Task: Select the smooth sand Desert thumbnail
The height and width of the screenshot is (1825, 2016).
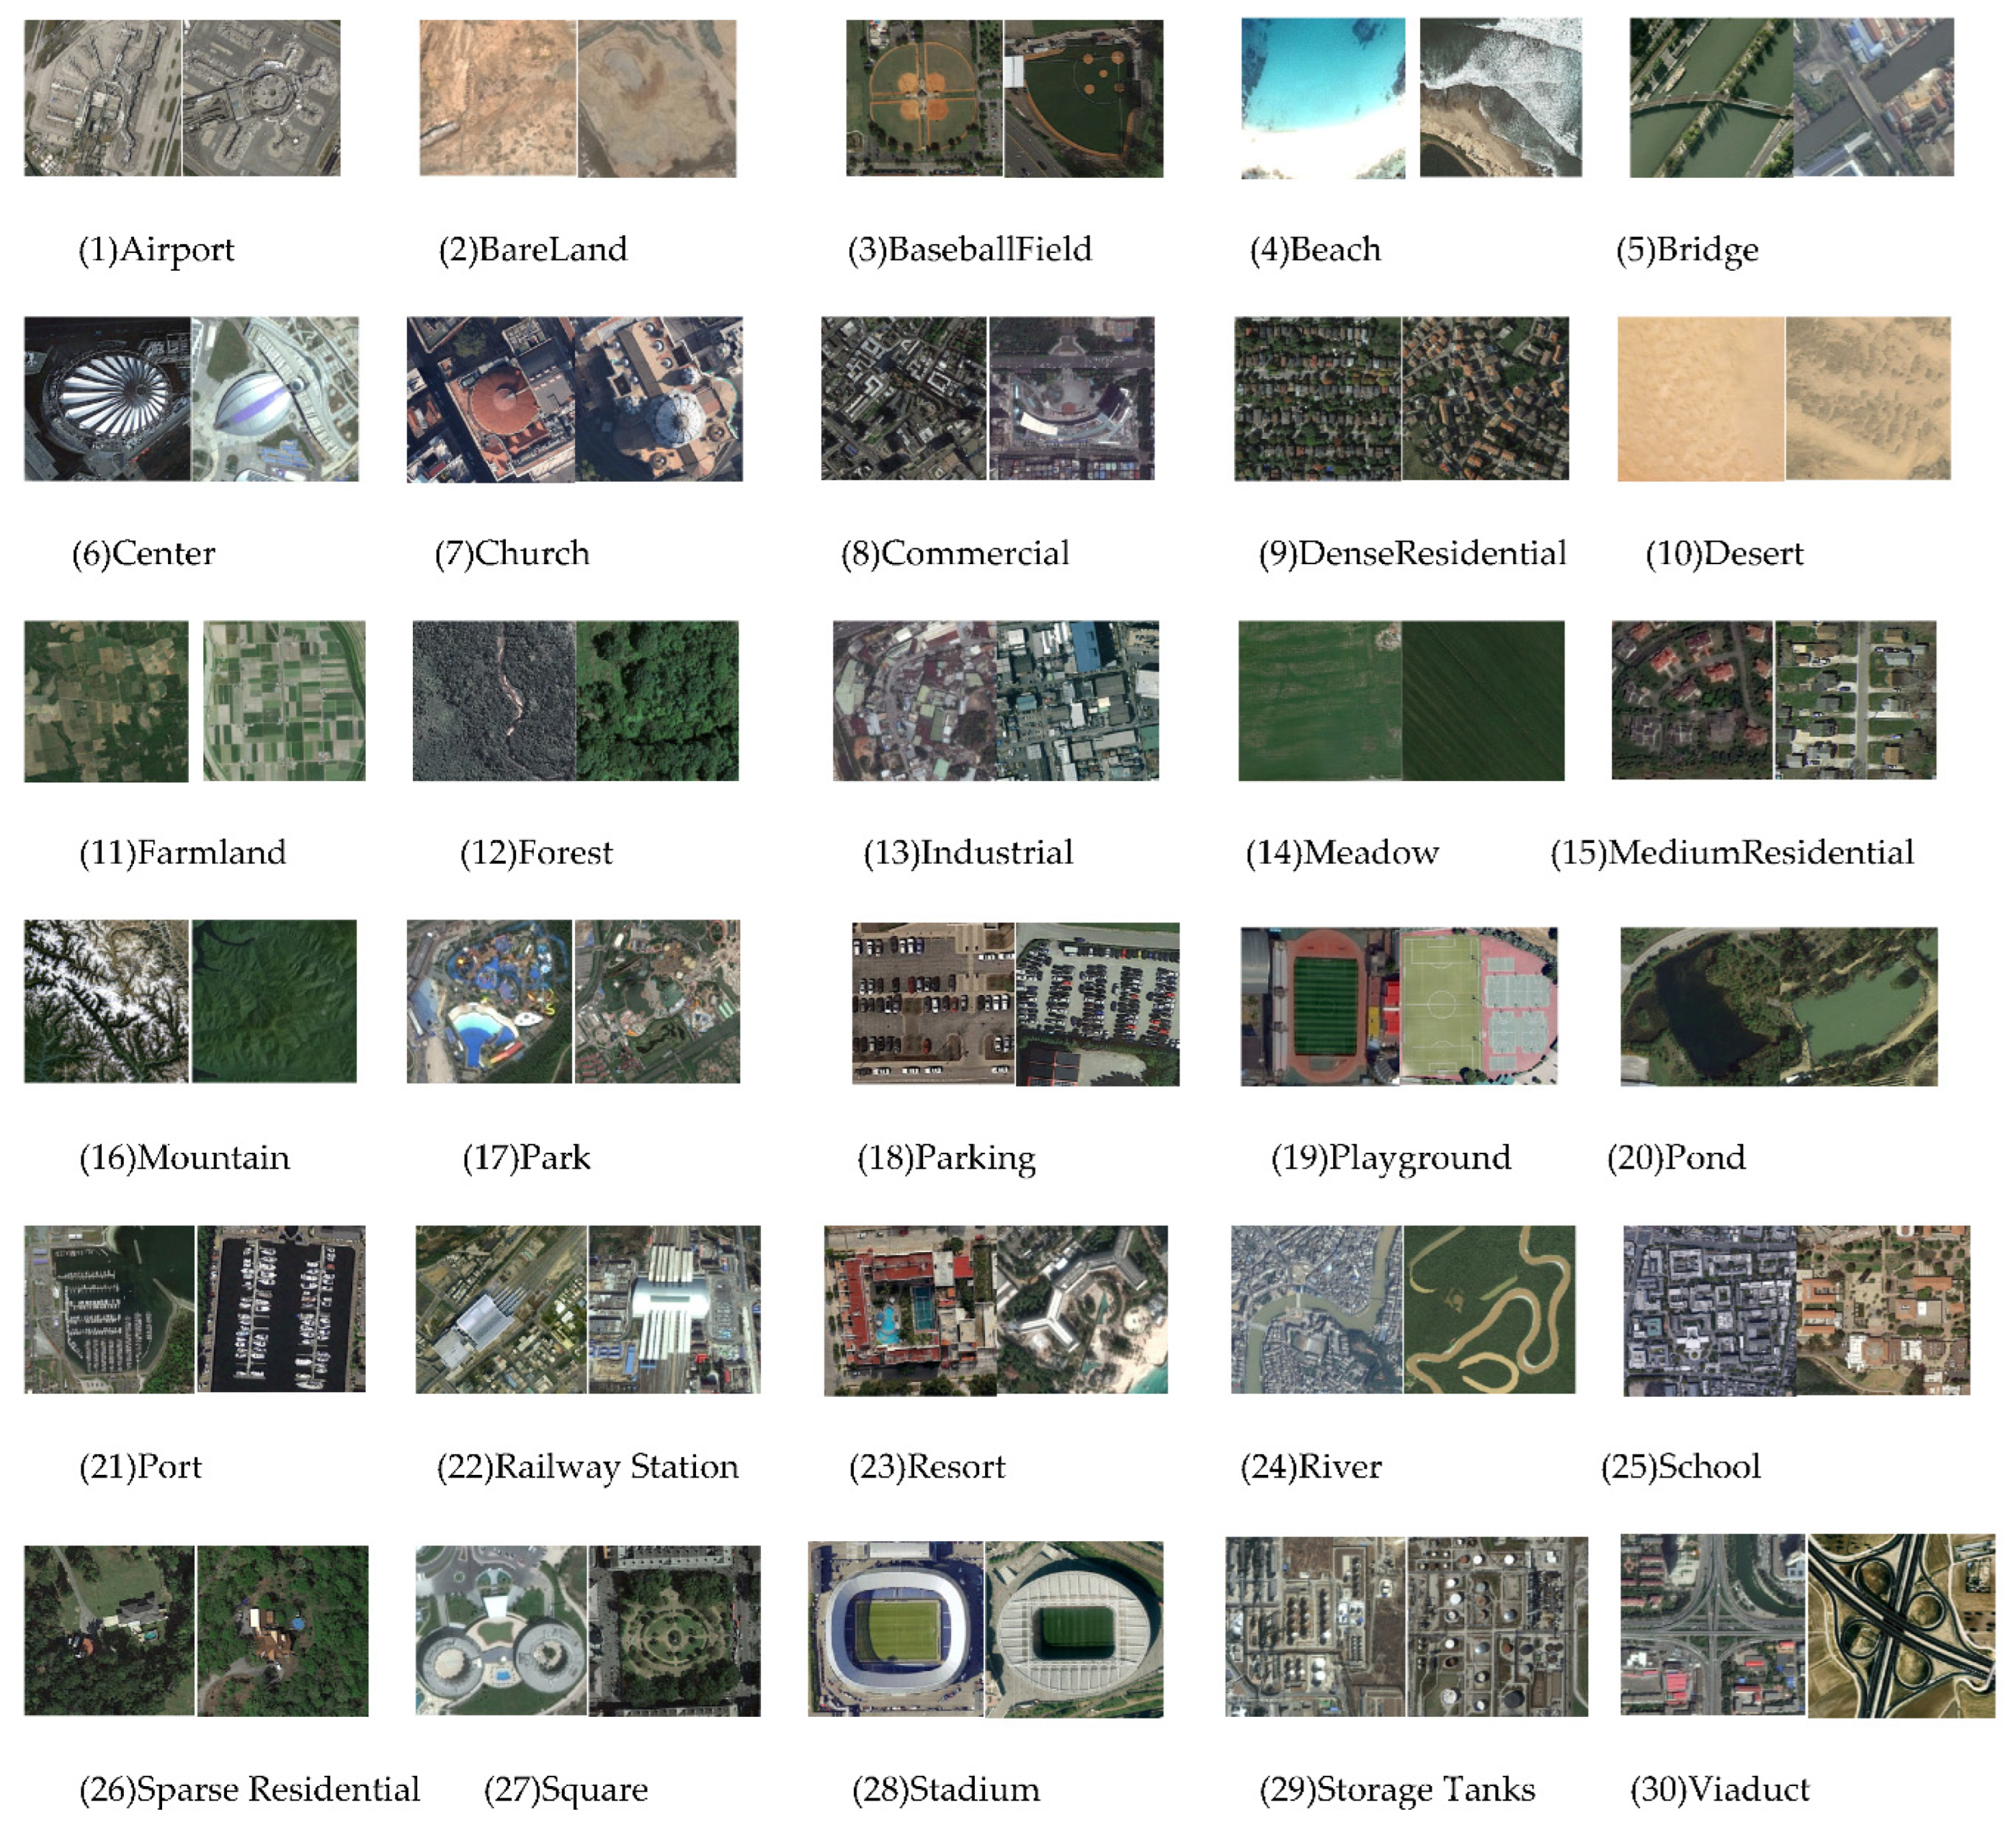Action: click(1700, 399)
